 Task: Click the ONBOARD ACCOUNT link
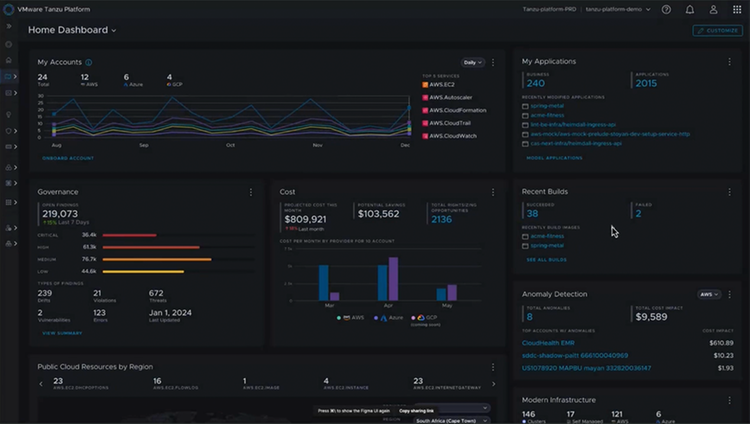68,158
